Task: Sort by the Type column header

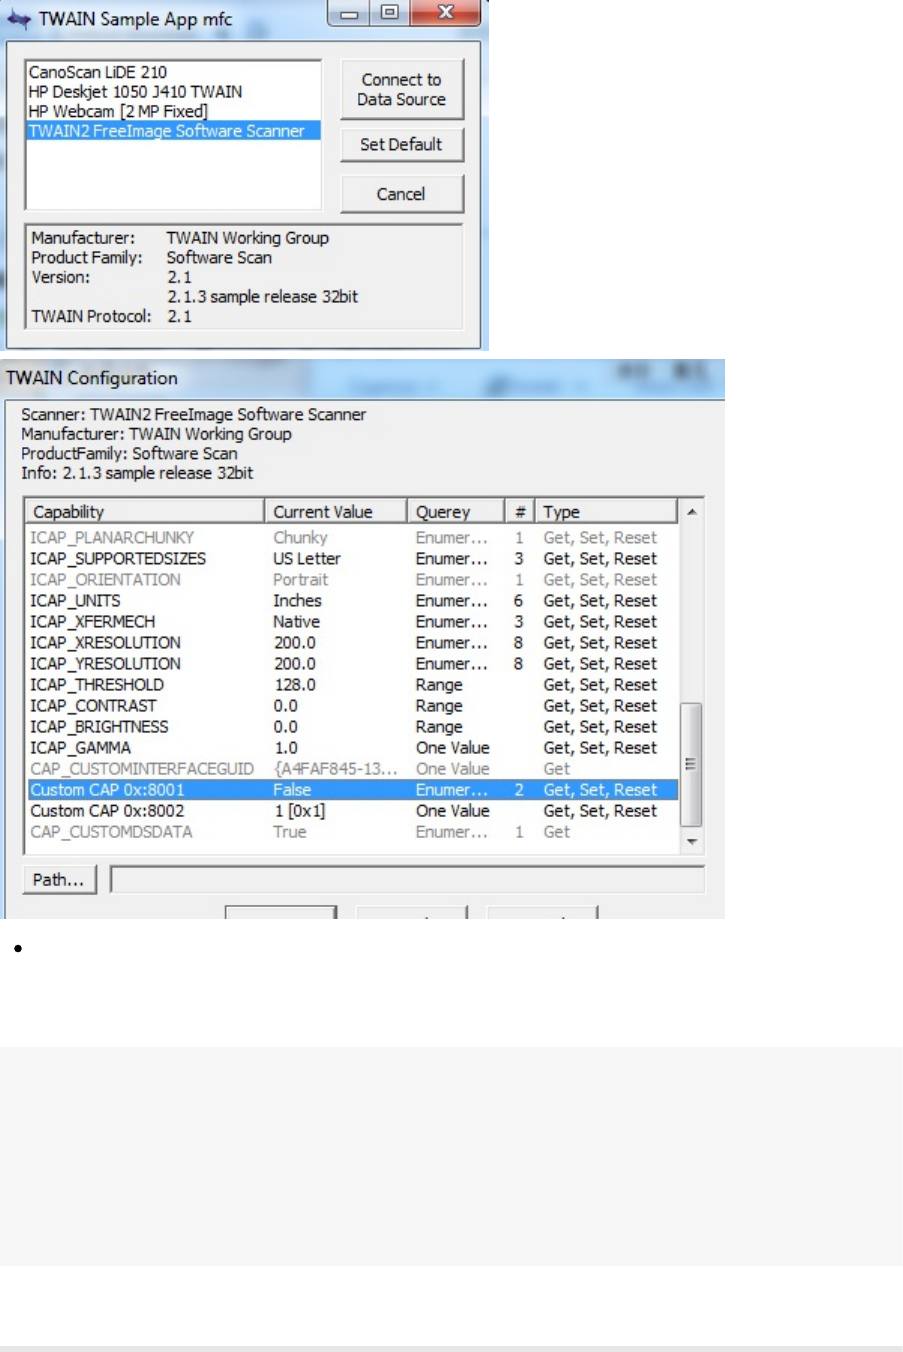Action: 606,511
